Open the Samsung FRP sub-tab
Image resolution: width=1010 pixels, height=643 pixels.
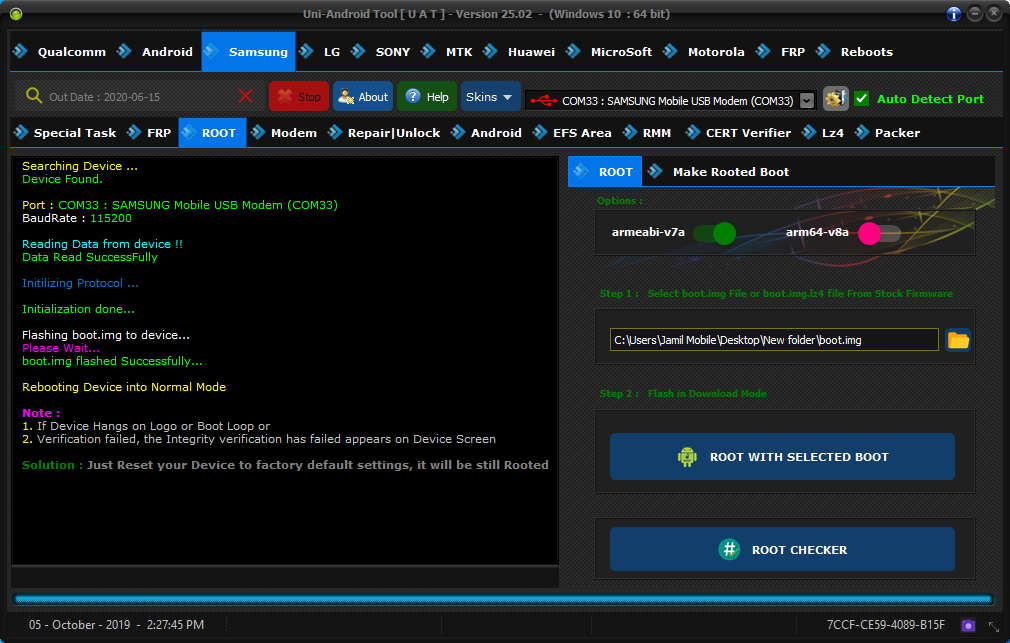pos(149,133)
